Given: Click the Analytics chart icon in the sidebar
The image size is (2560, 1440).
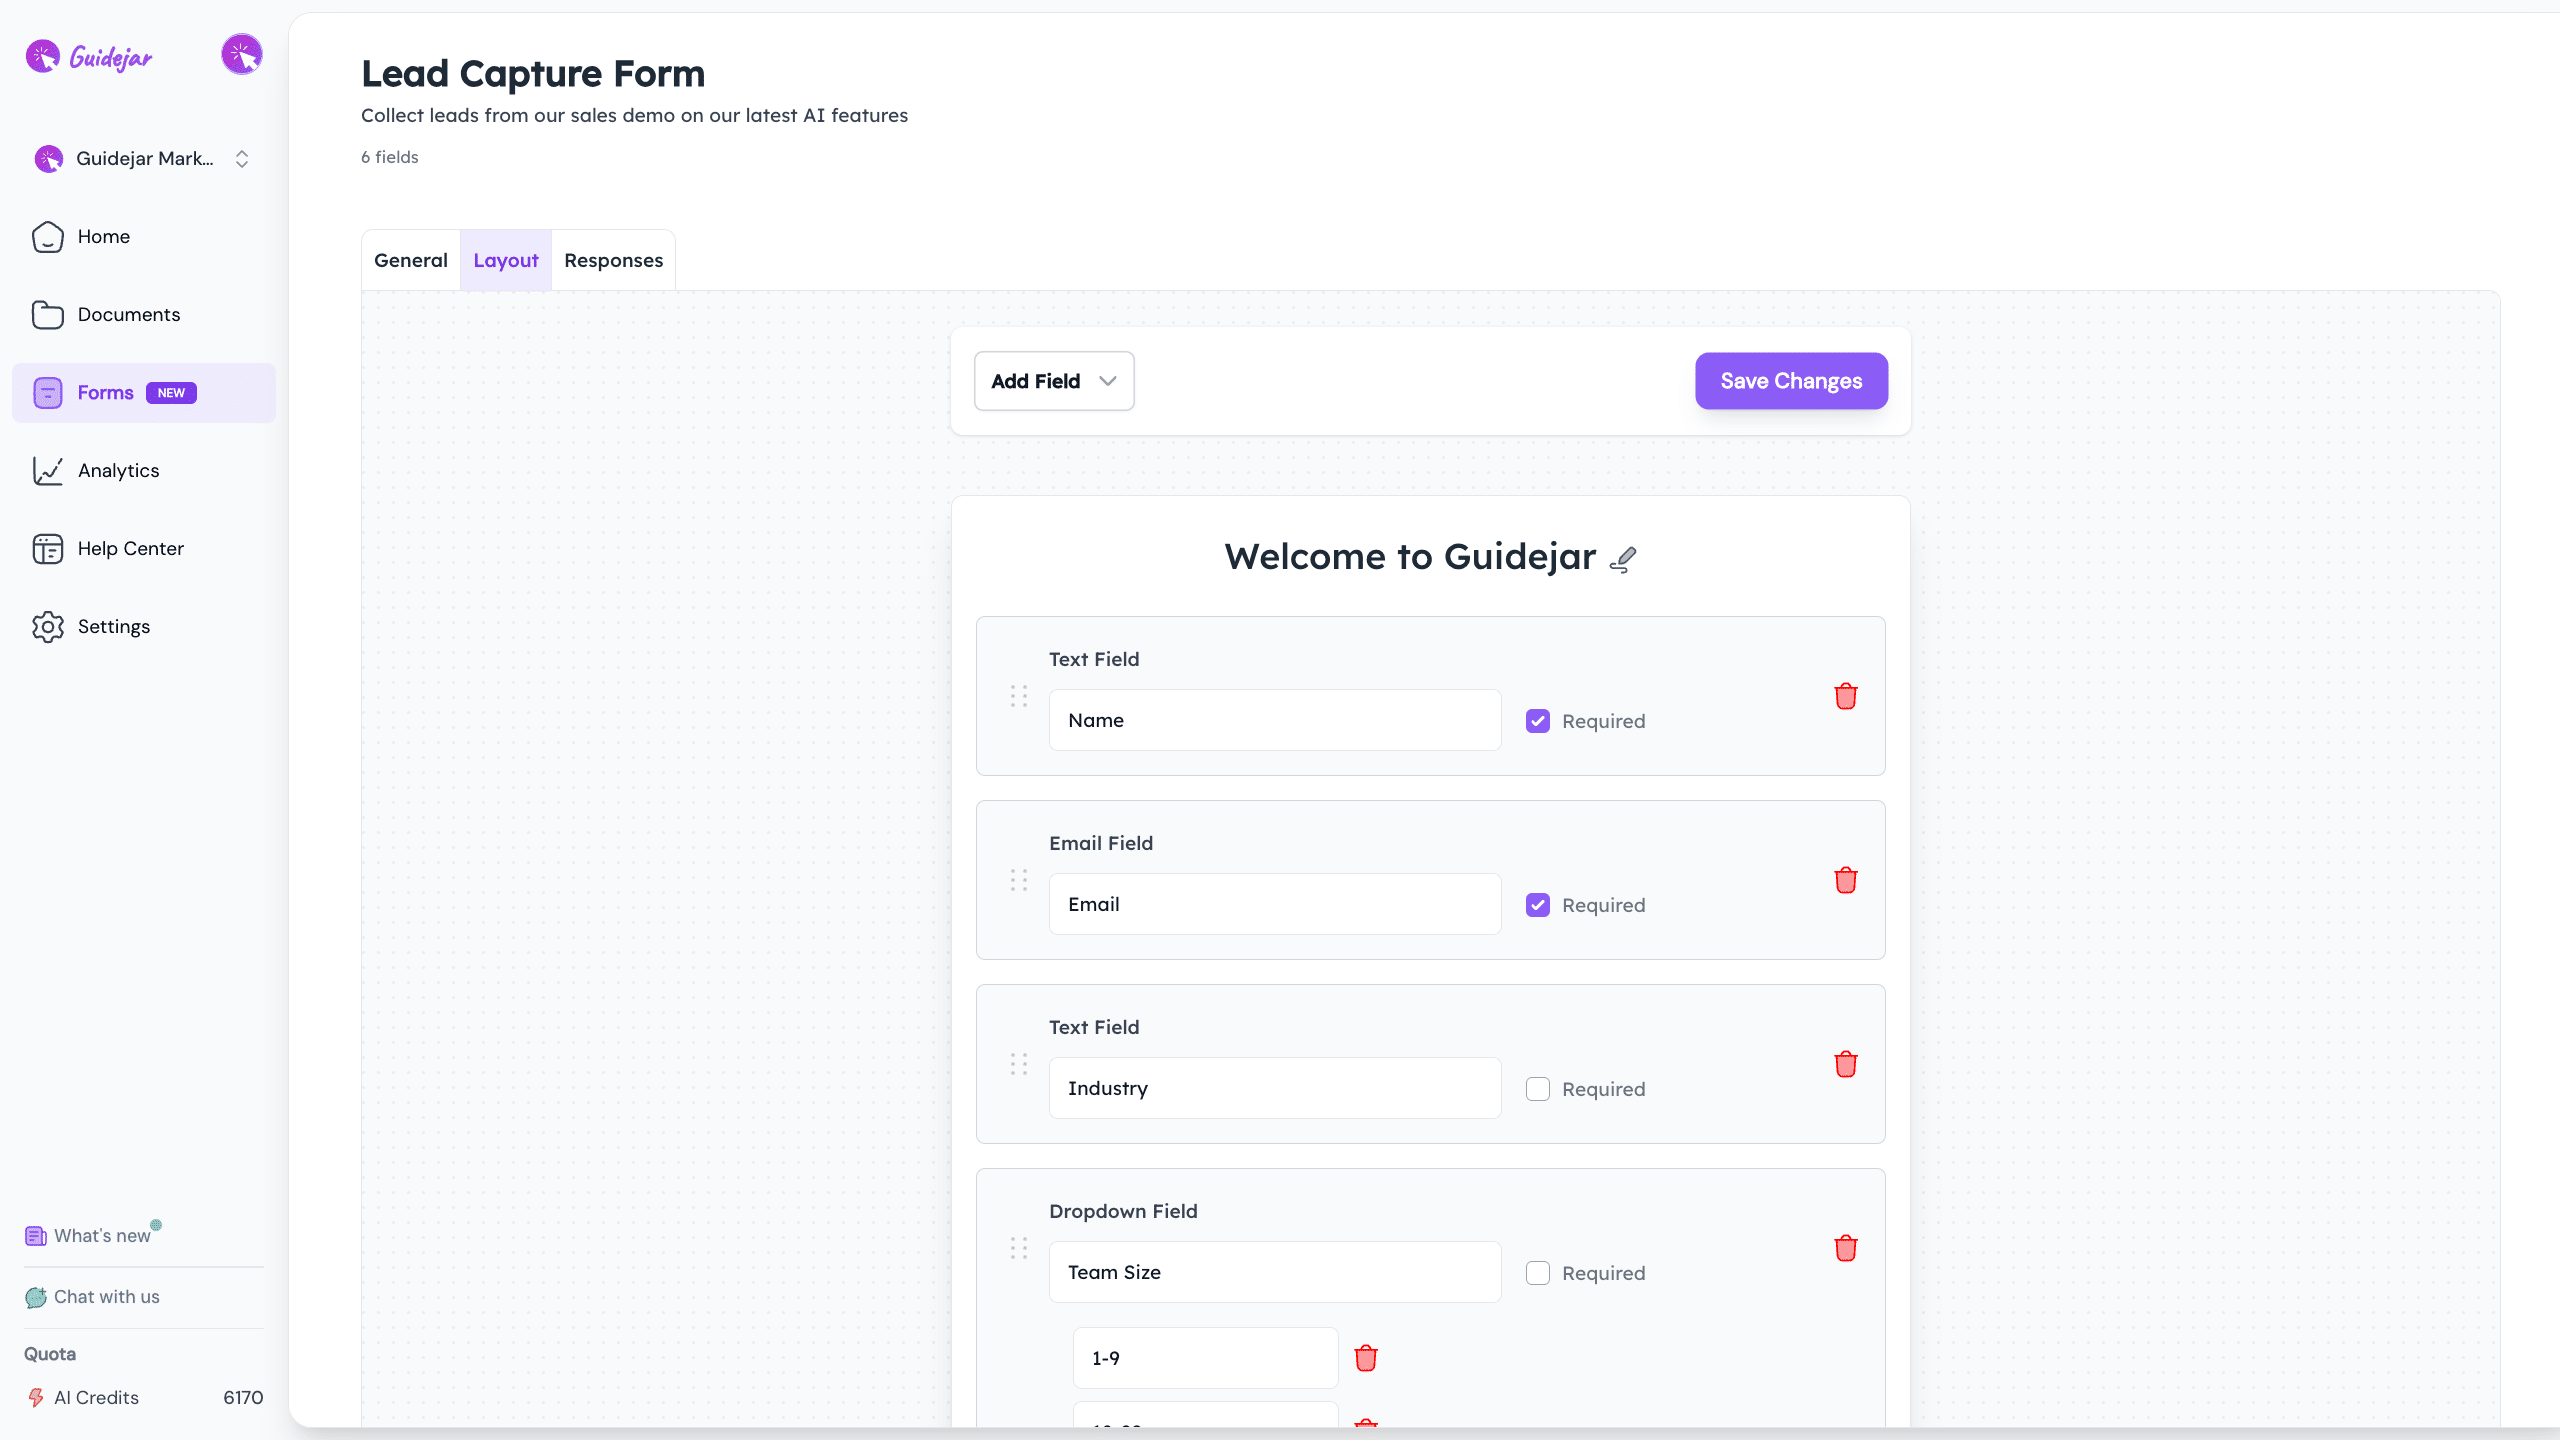Looking at the screenshot, I should point(48,470).
